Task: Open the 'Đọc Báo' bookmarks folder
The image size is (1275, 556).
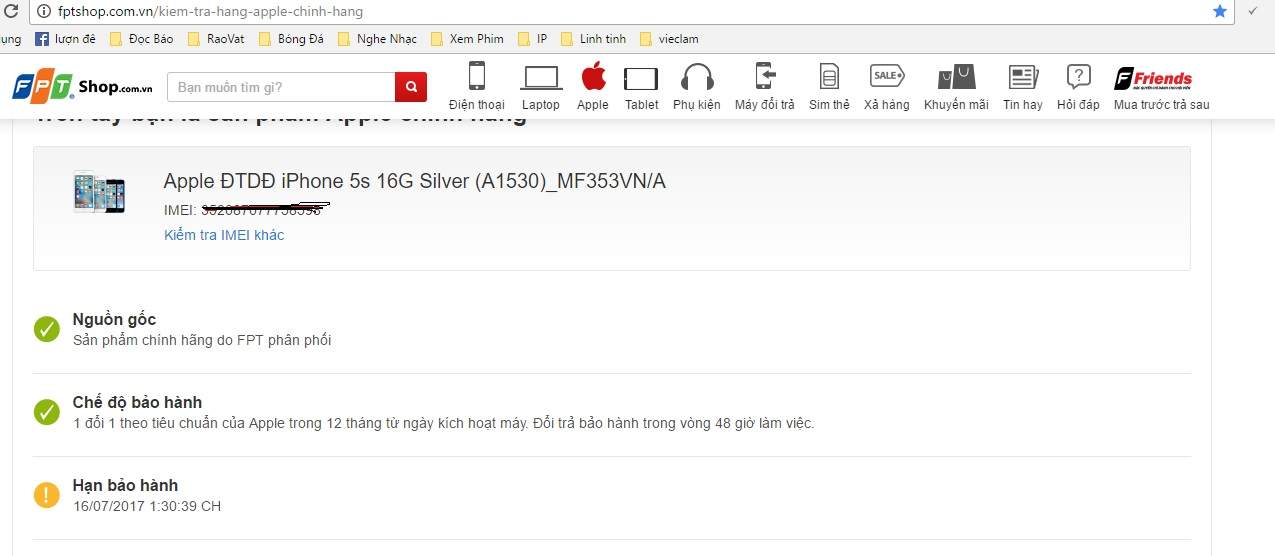Action: tap(141, 39)
